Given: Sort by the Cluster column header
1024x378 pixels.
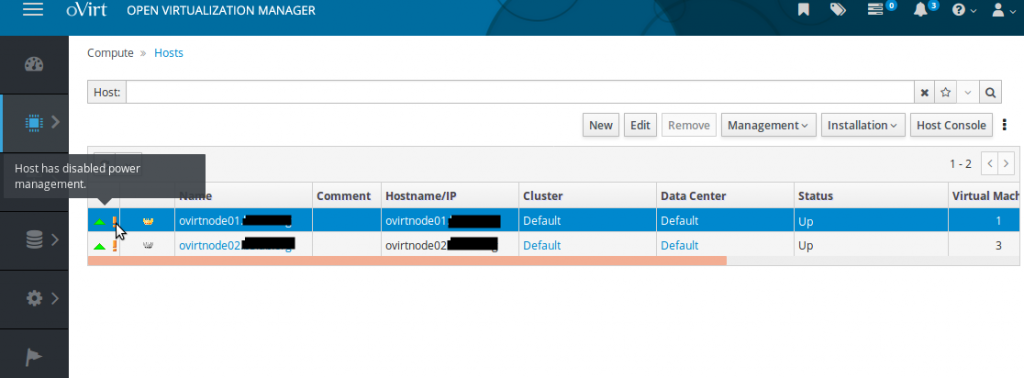Looking at the screenshot, I should click(588, 196).
